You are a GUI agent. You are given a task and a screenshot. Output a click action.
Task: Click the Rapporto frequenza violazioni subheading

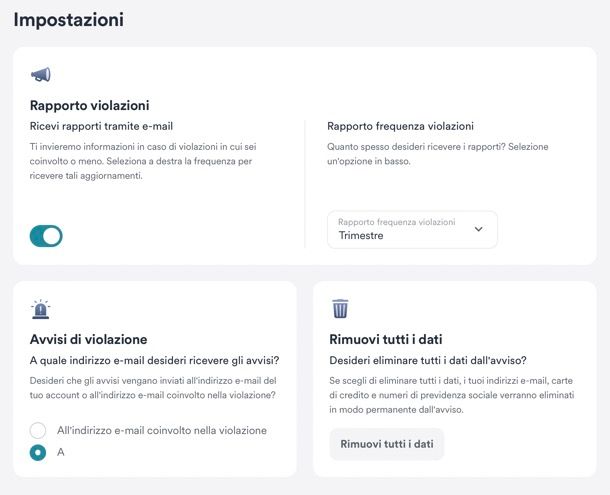click(400, 126)
